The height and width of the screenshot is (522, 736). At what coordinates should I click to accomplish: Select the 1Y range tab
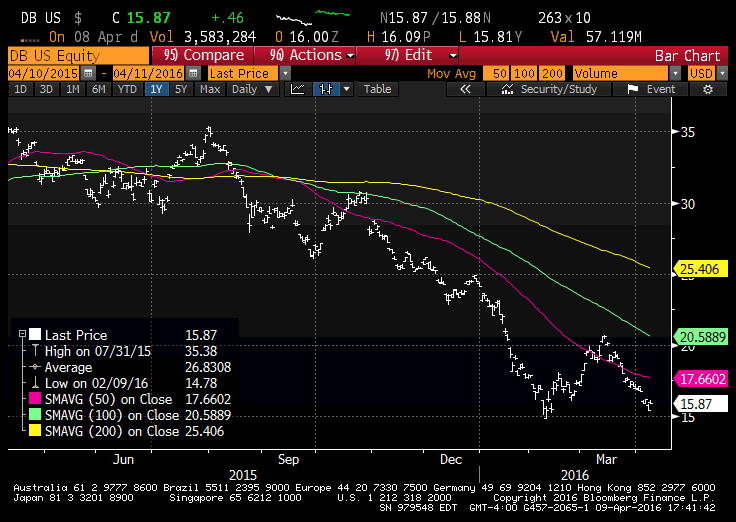(x=156, y=89)
